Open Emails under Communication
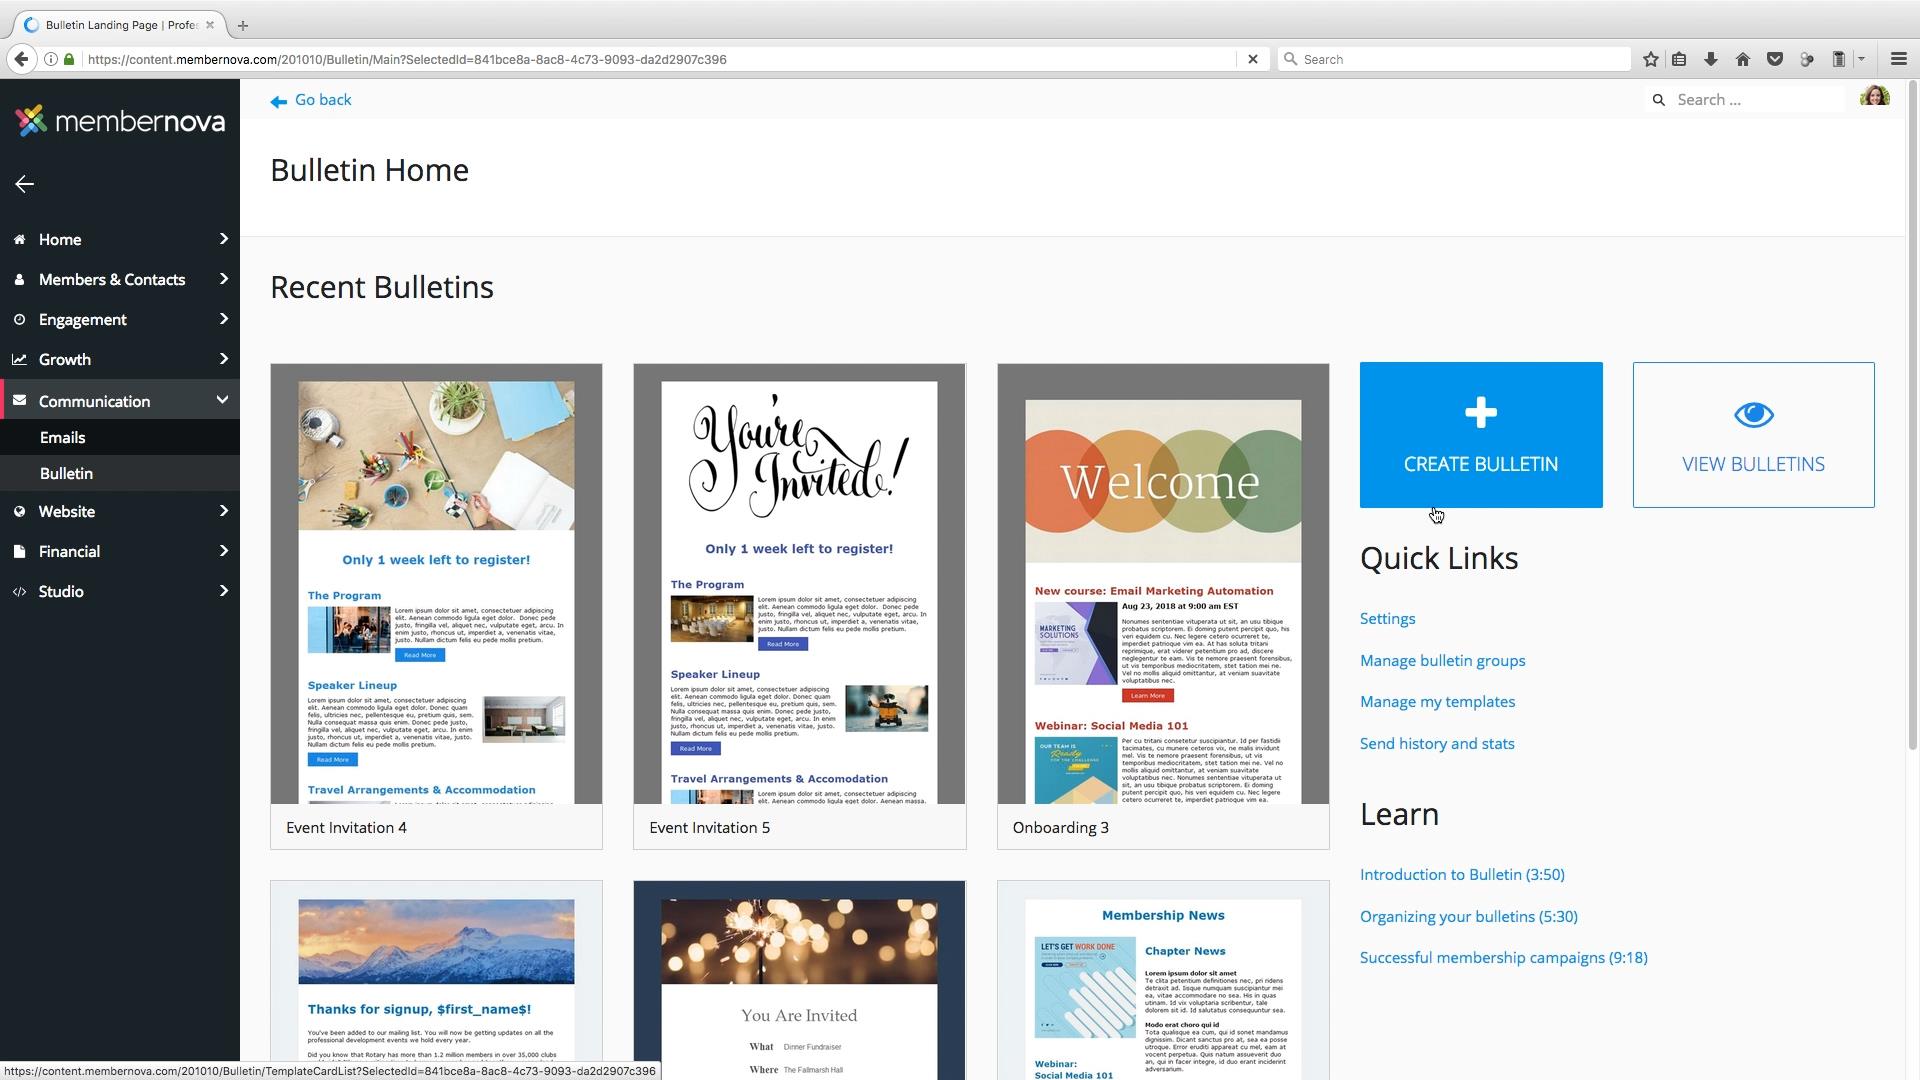This screenshot has width=1920, height=1080. pos(62,438)
